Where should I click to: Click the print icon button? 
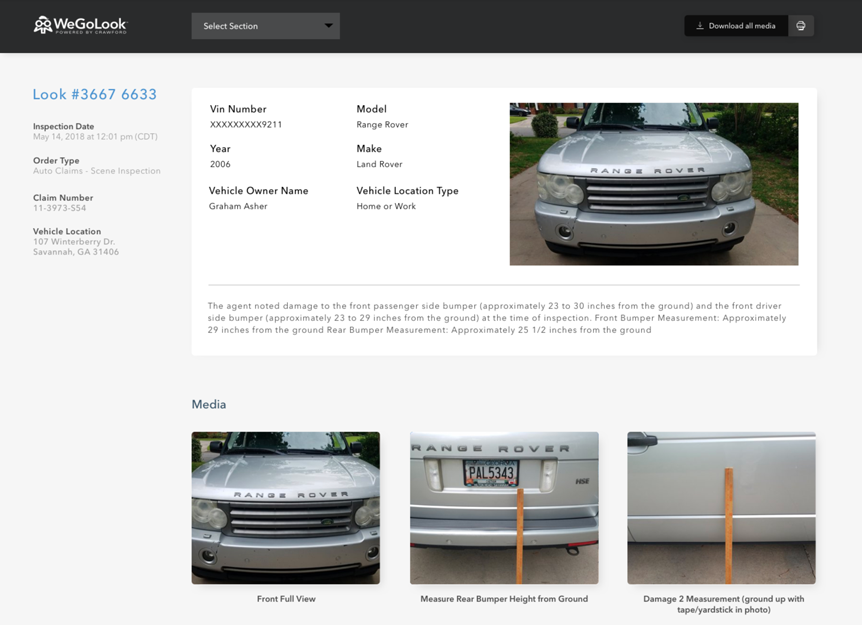(801, 26)
